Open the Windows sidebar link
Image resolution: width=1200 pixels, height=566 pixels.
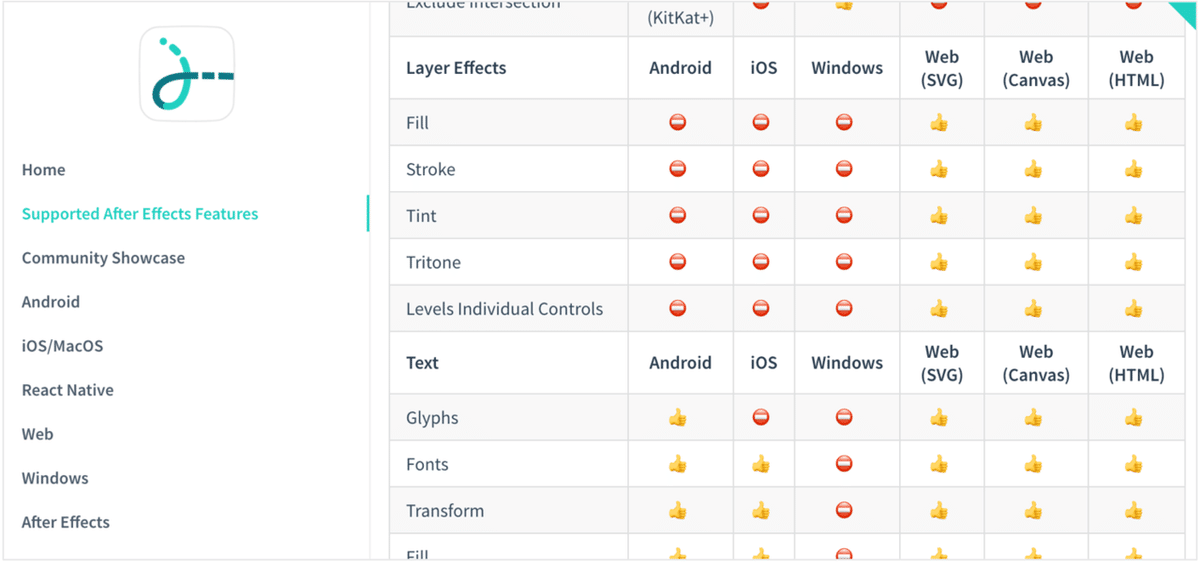(x=55, y=478)
